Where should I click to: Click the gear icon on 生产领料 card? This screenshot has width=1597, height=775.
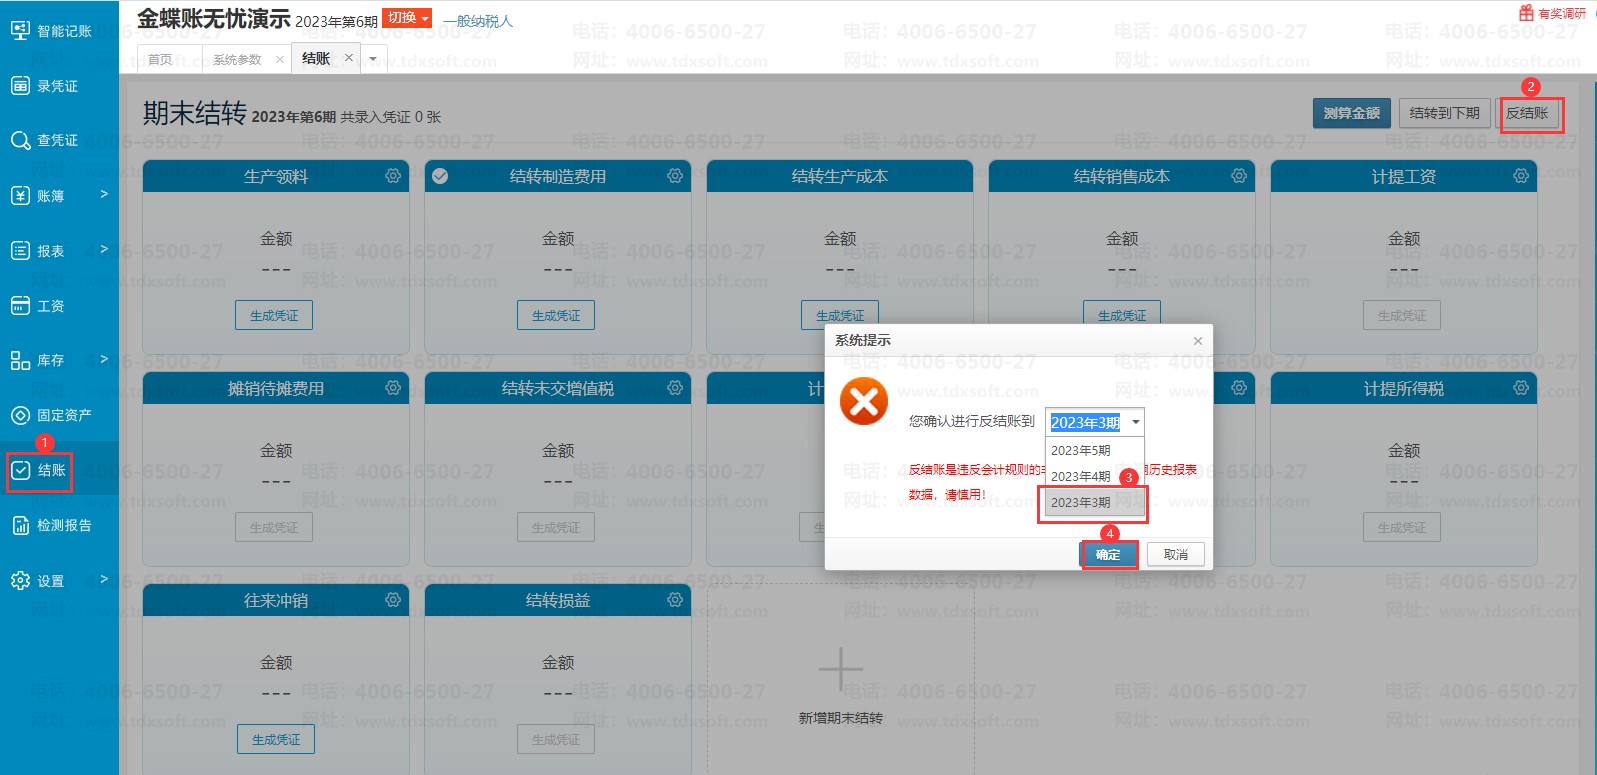click(393, 176)
